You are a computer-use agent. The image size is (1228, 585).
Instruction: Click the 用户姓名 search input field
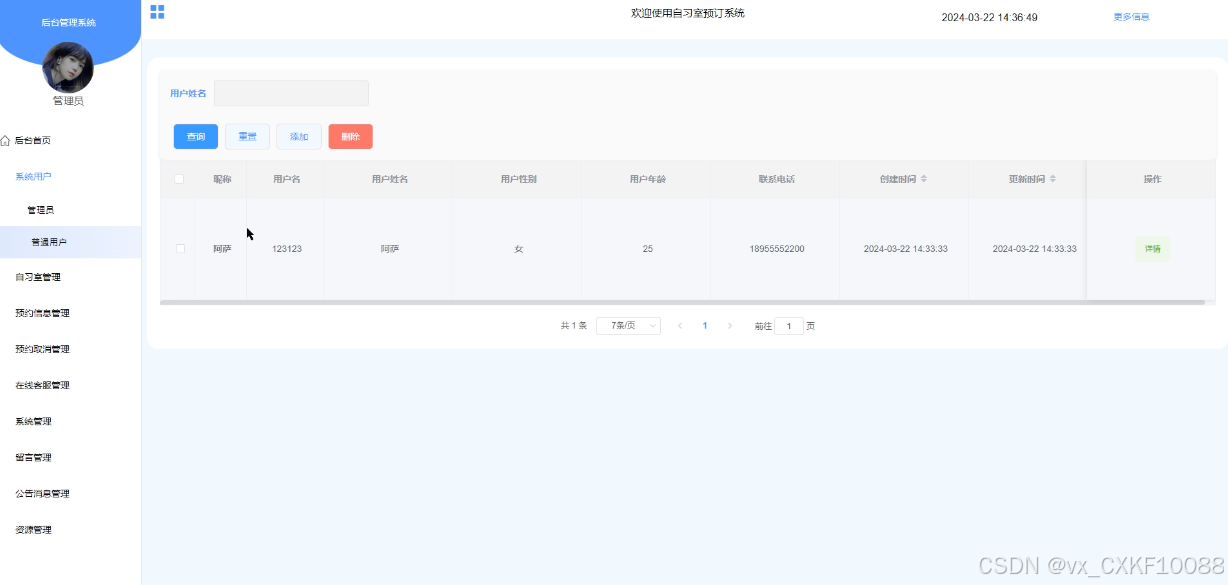pyautogui.click(x=291, y=93)
